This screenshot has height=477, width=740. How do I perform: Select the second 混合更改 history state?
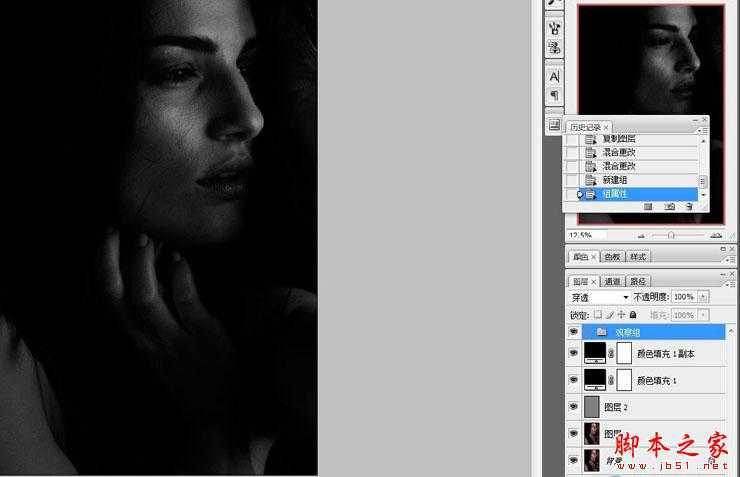click(x=638, y=166)
